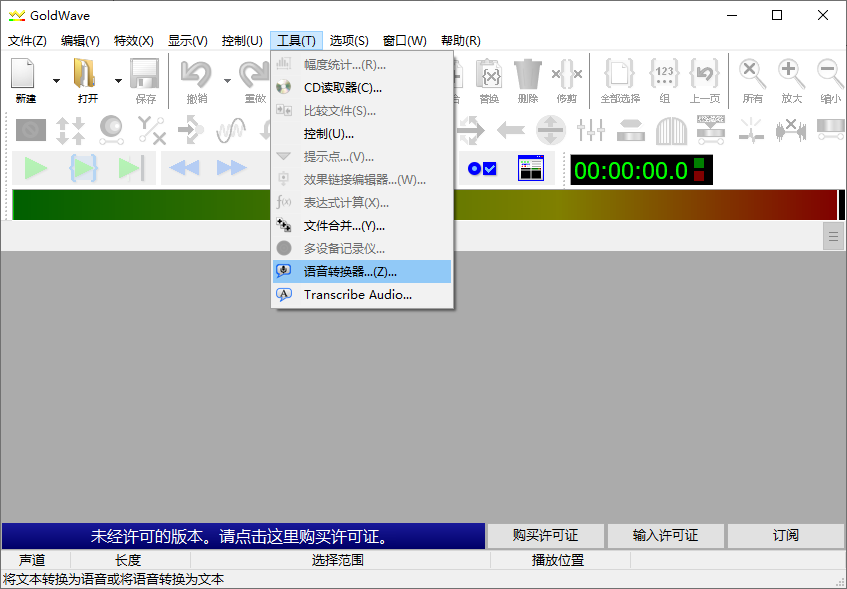847x589 pixels.
Task: Click the 订阅 subscribe button
Action: pos(786,536)
